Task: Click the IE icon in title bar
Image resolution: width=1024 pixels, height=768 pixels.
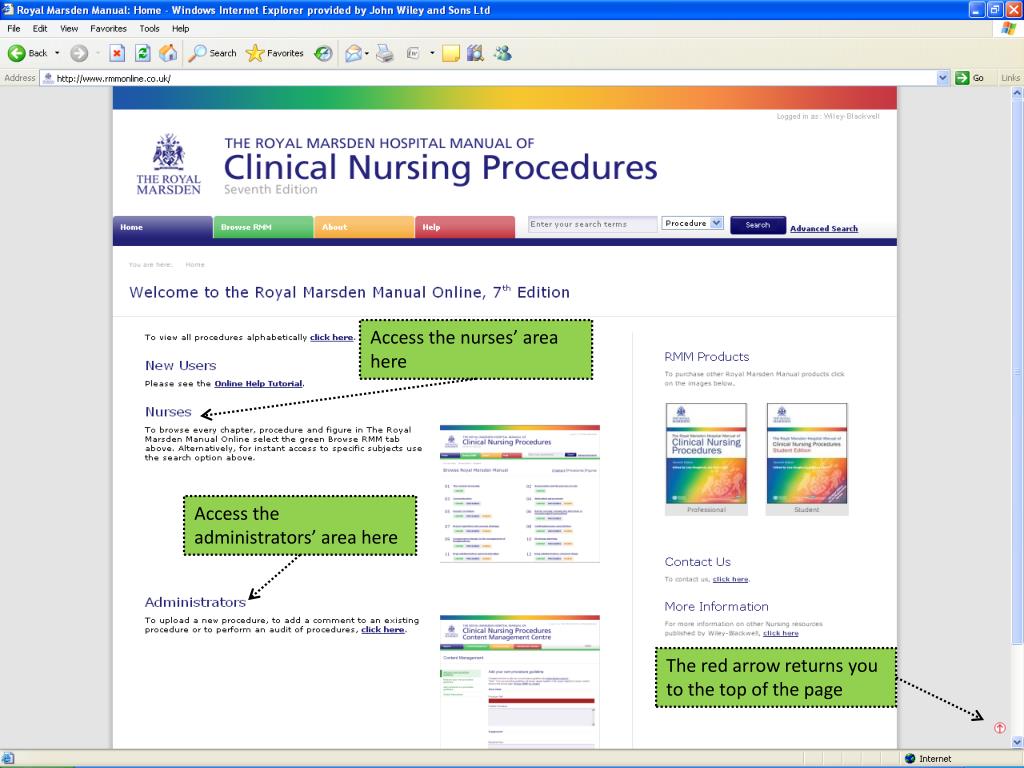Action: pyautogui.click(x=8, y=9)
